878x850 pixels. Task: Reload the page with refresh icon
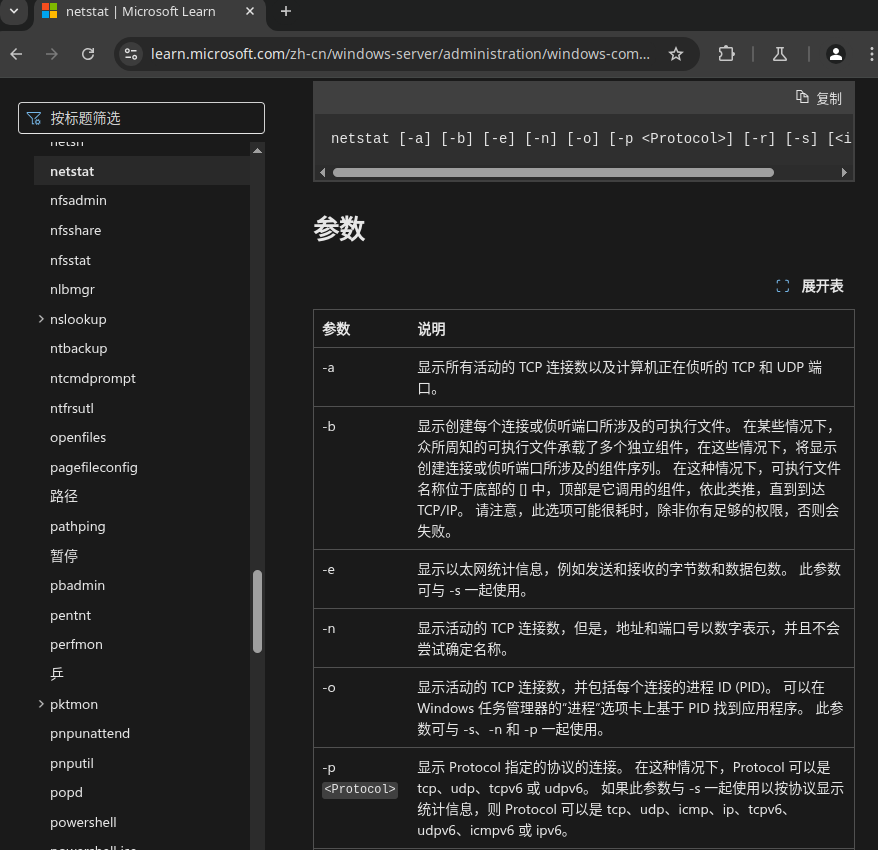[88, 54]
